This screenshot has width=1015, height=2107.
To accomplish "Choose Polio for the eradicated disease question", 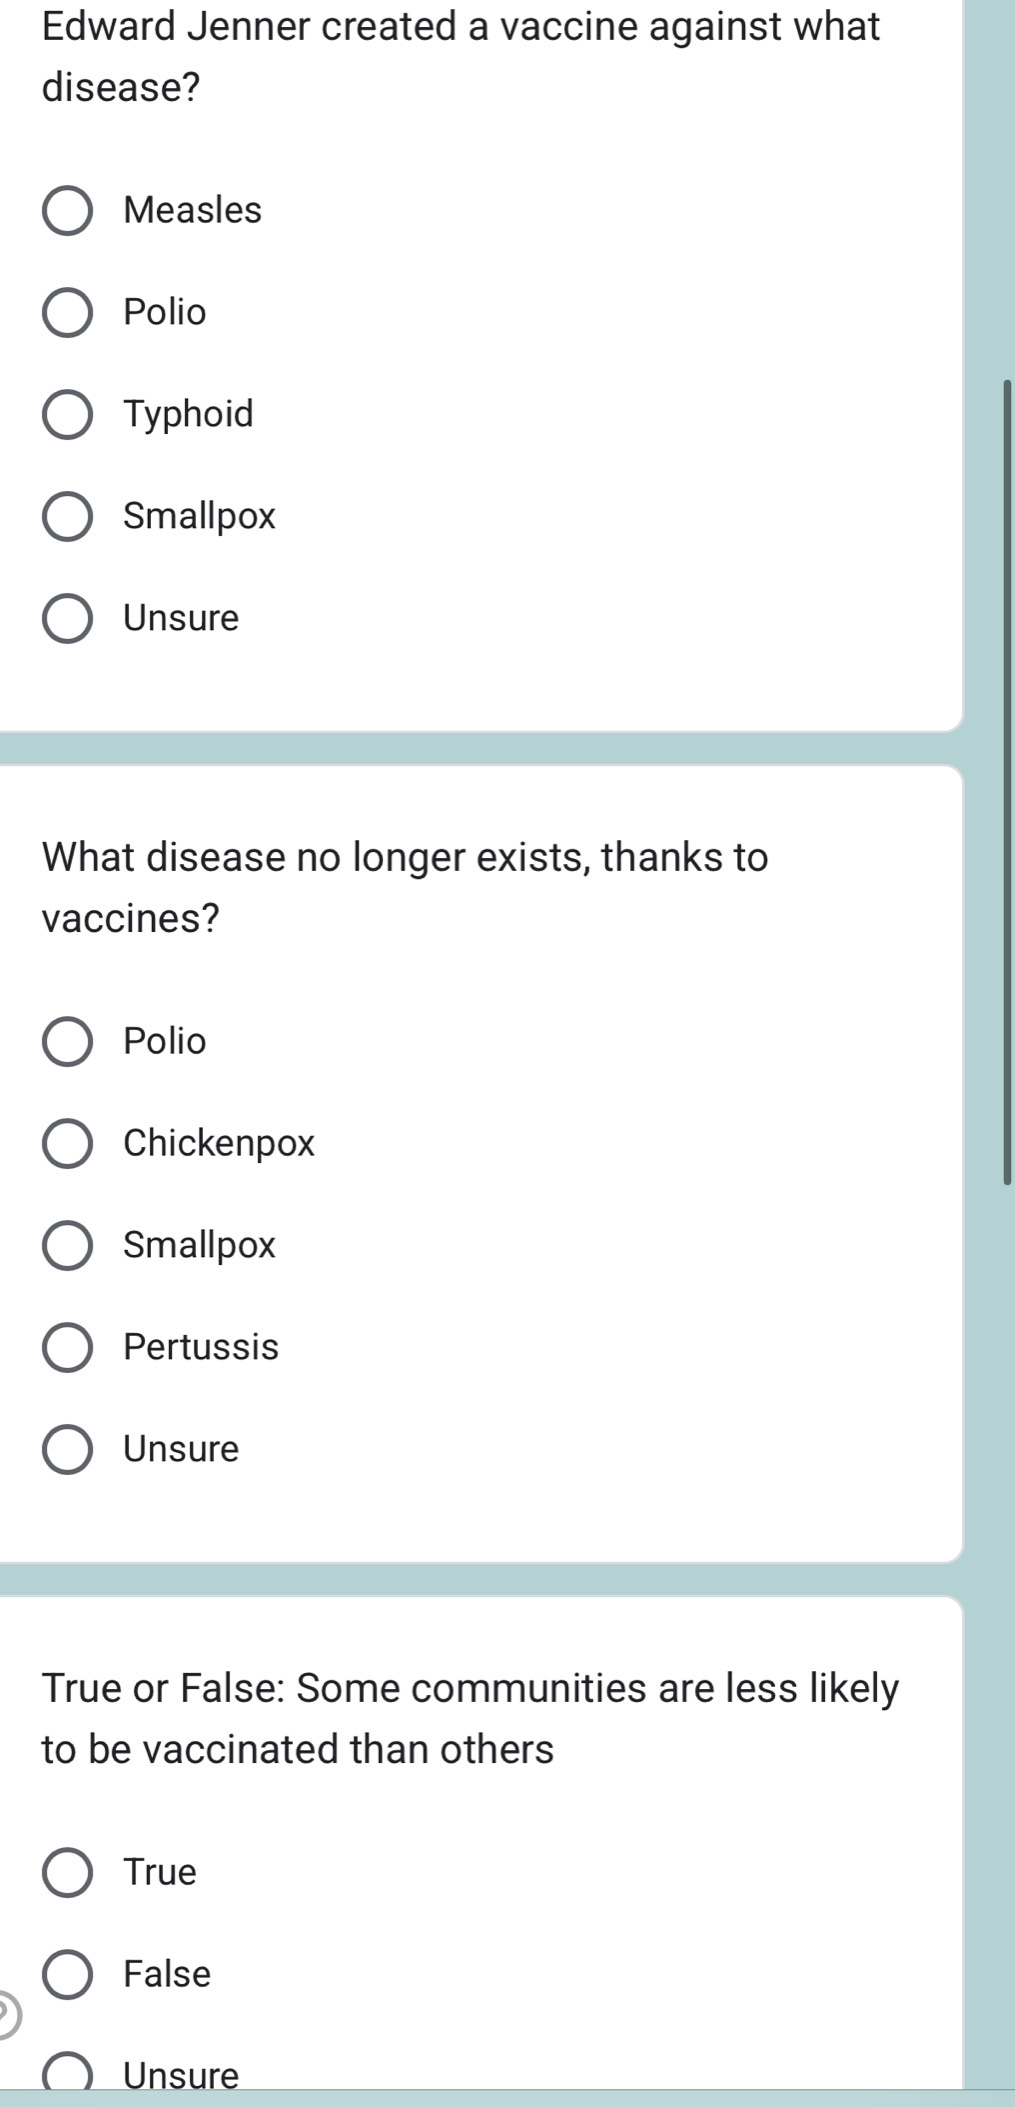I will [x=68, y=1042].
